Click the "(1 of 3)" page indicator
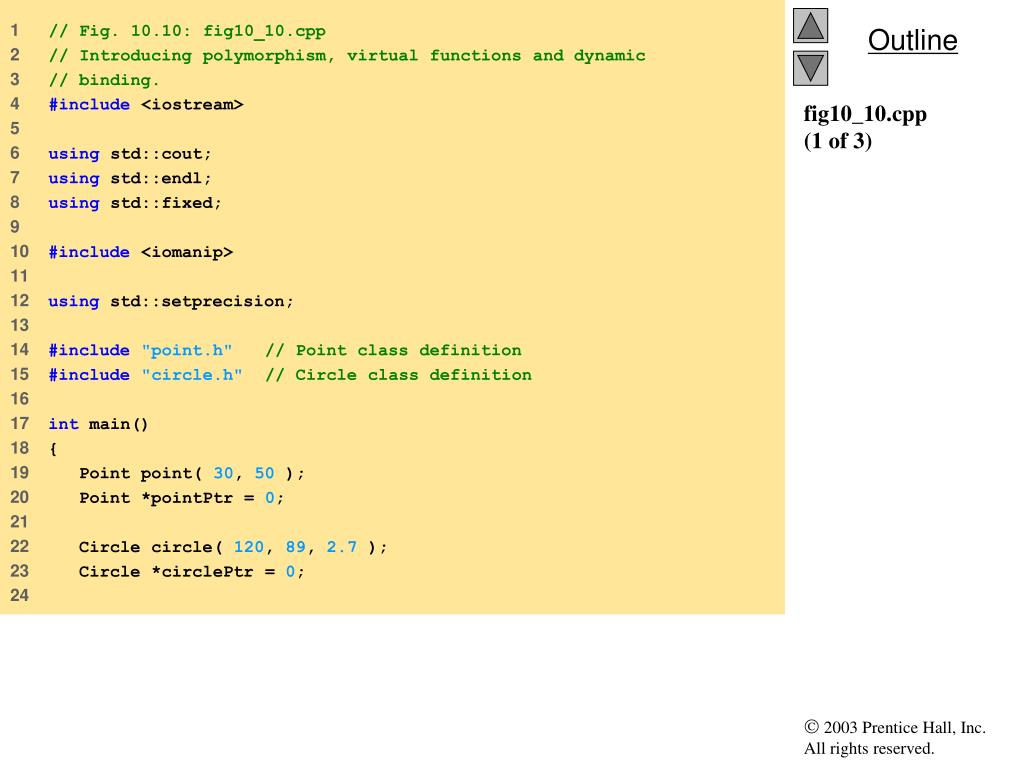1024x768 pixels. (838, 141)
